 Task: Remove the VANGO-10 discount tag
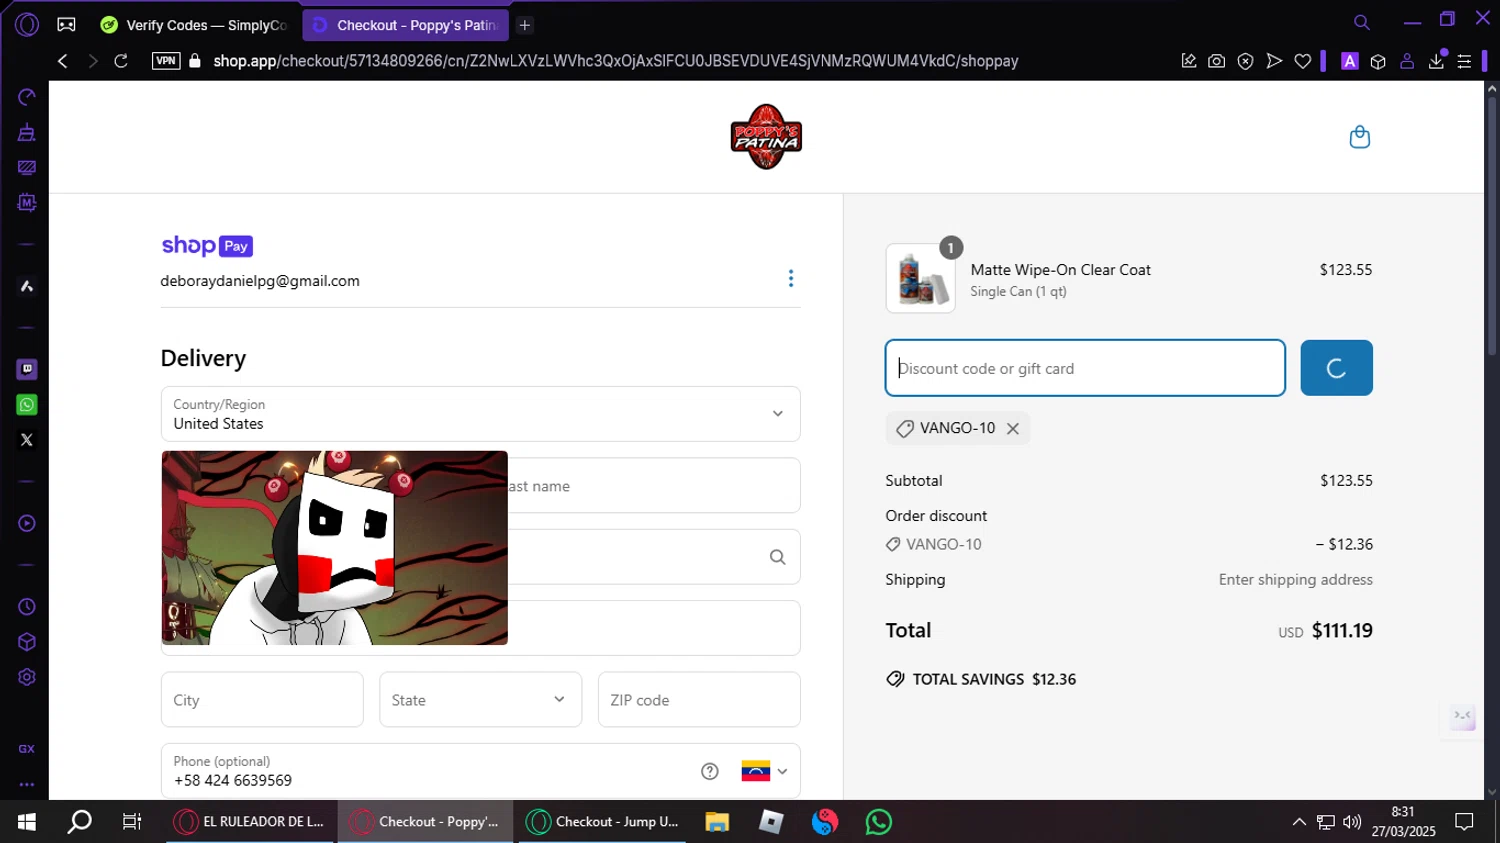click(x=1013, y=428)
